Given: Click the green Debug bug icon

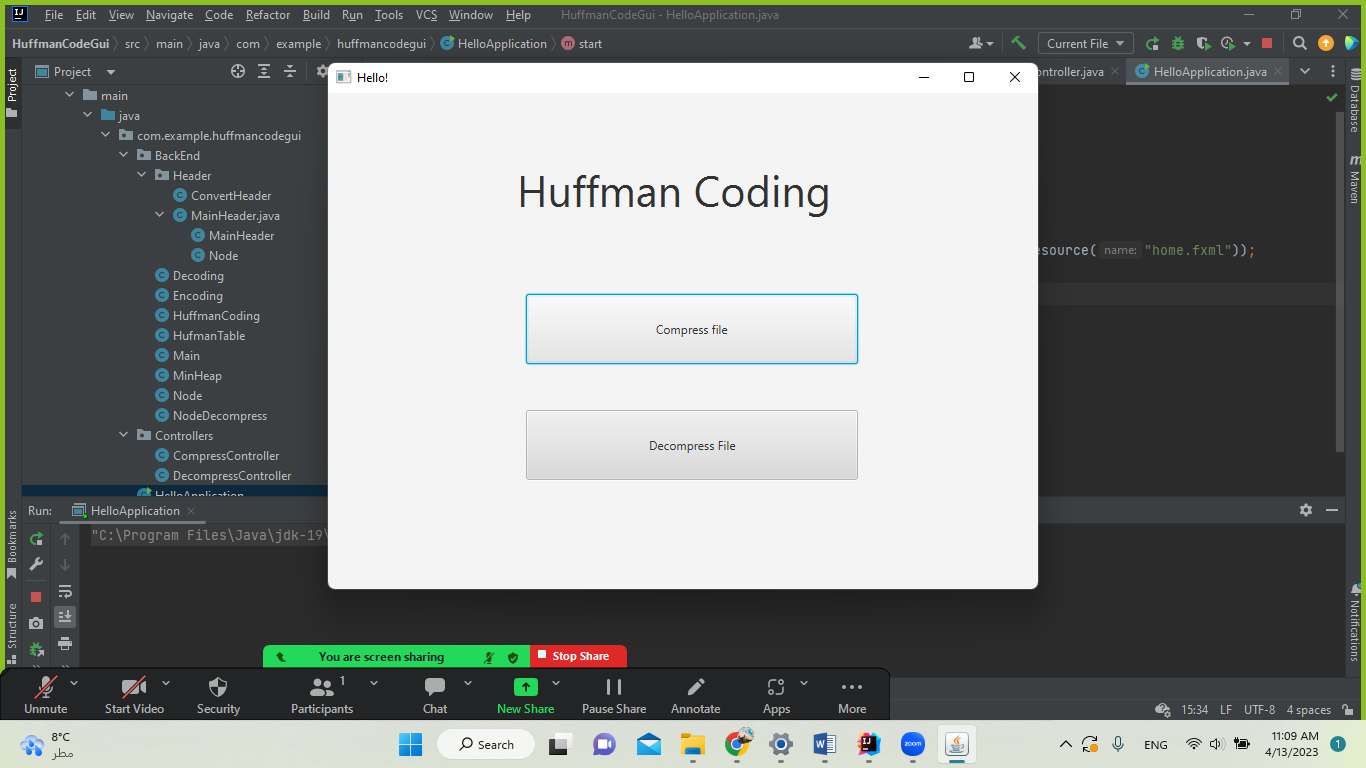Looking at the screenshot, I should tap(1178, 43).
